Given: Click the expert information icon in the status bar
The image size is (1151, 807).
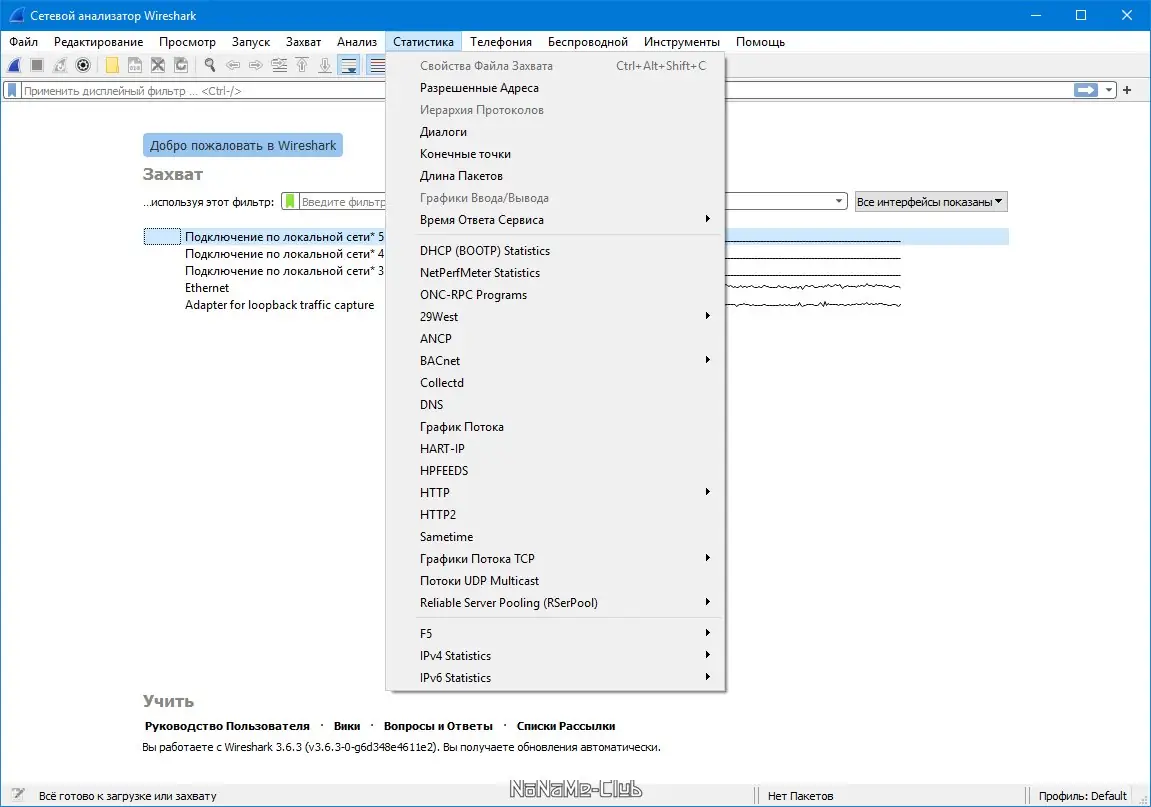Looking at the screenshot, I should tap(18, 795).
